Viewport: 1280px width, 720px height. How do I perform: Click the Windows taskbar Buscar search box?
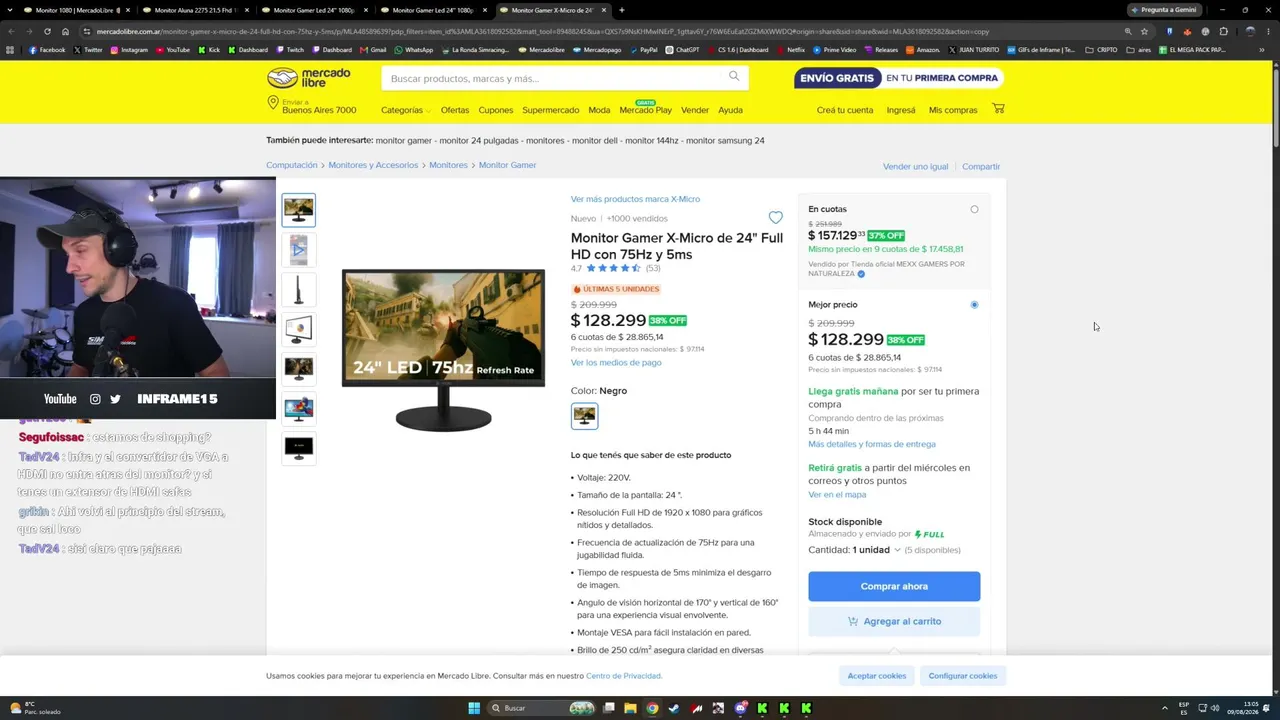[x=540, y=708]
